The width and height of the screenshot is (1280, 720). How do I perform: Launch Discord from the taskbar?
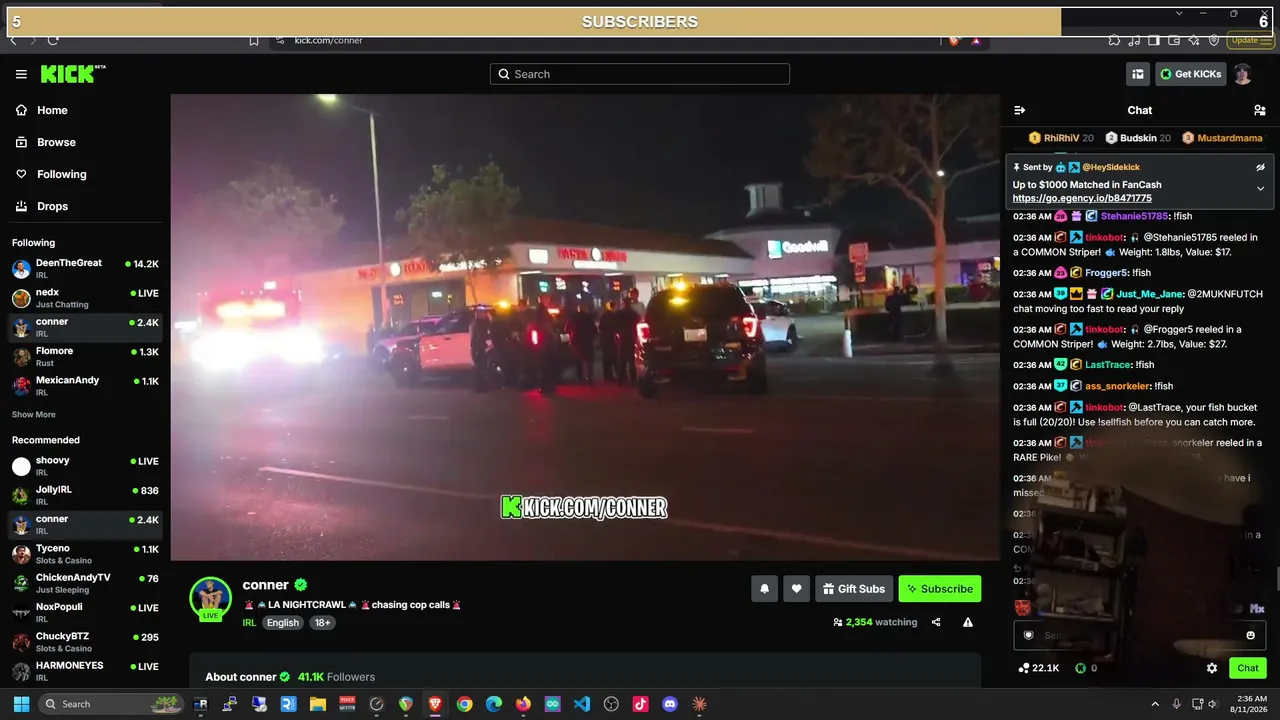[x=670, y=704]
